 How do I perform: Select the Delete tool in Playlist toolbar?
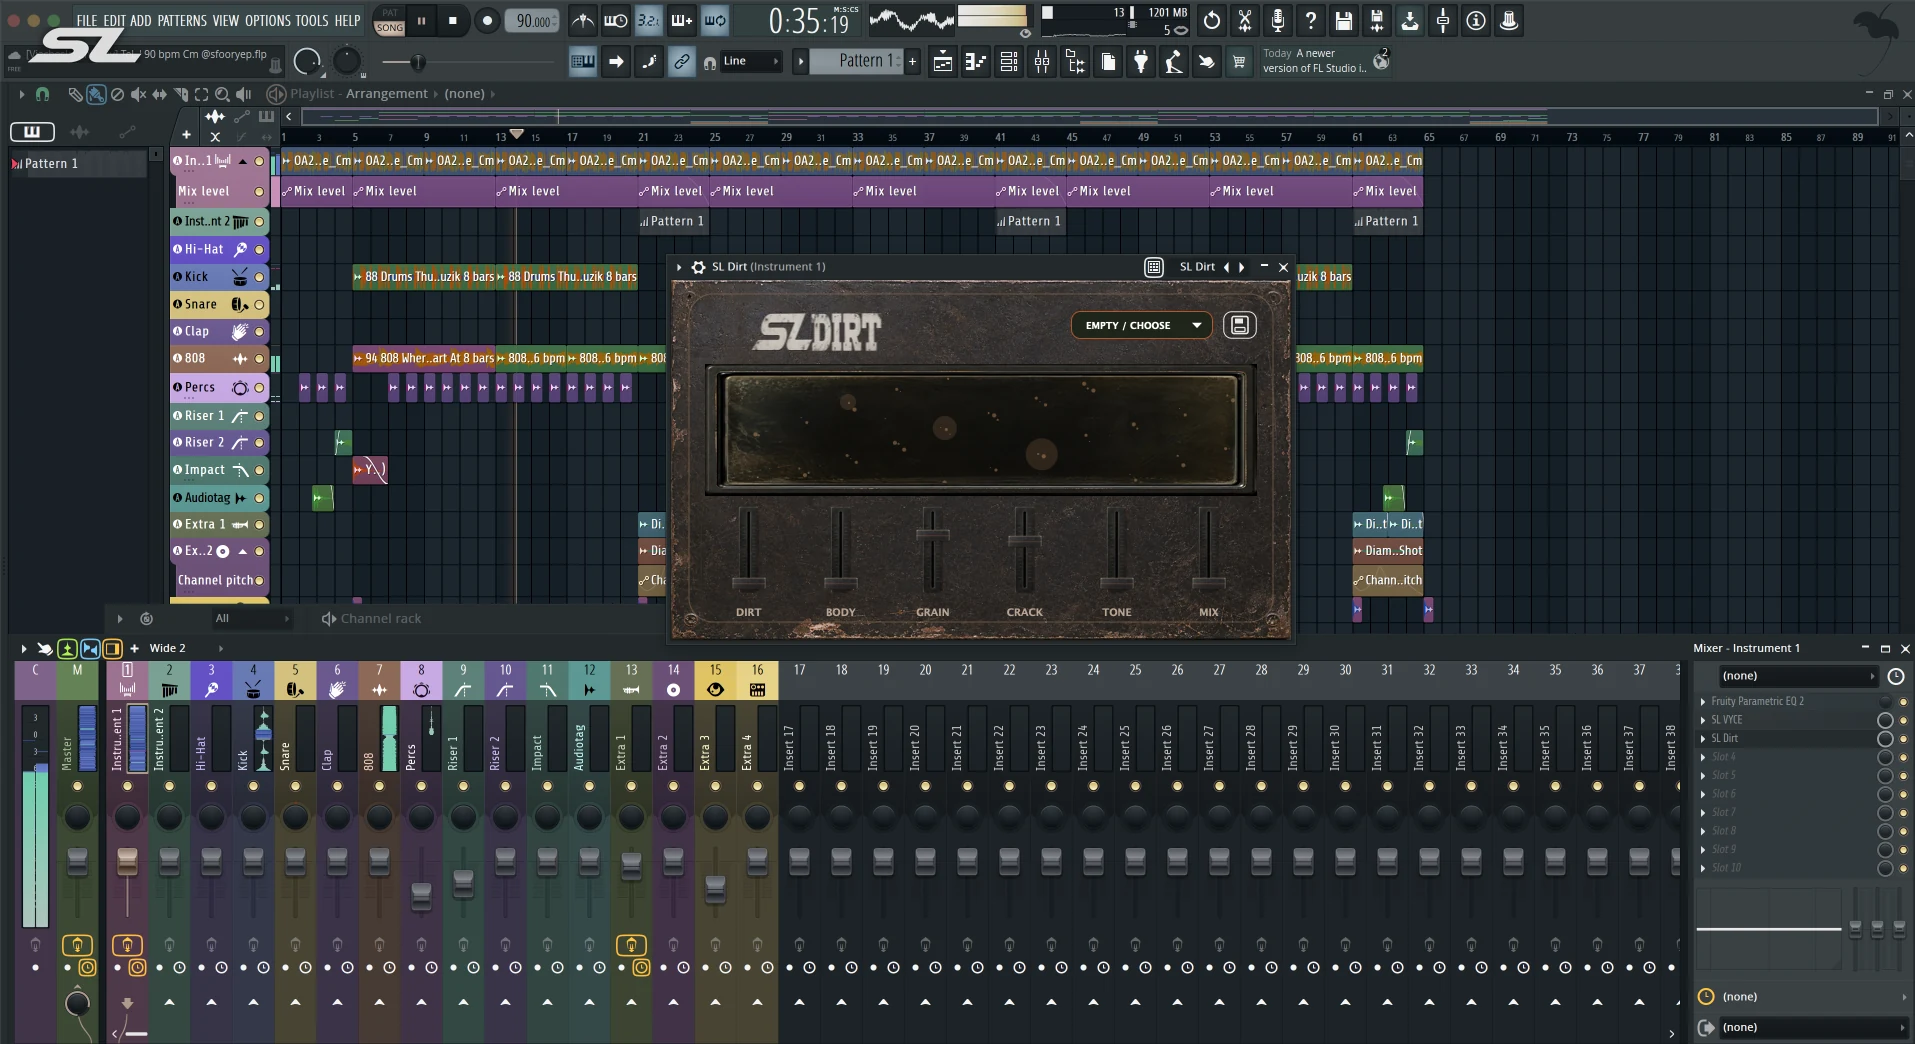pos(117,94)
